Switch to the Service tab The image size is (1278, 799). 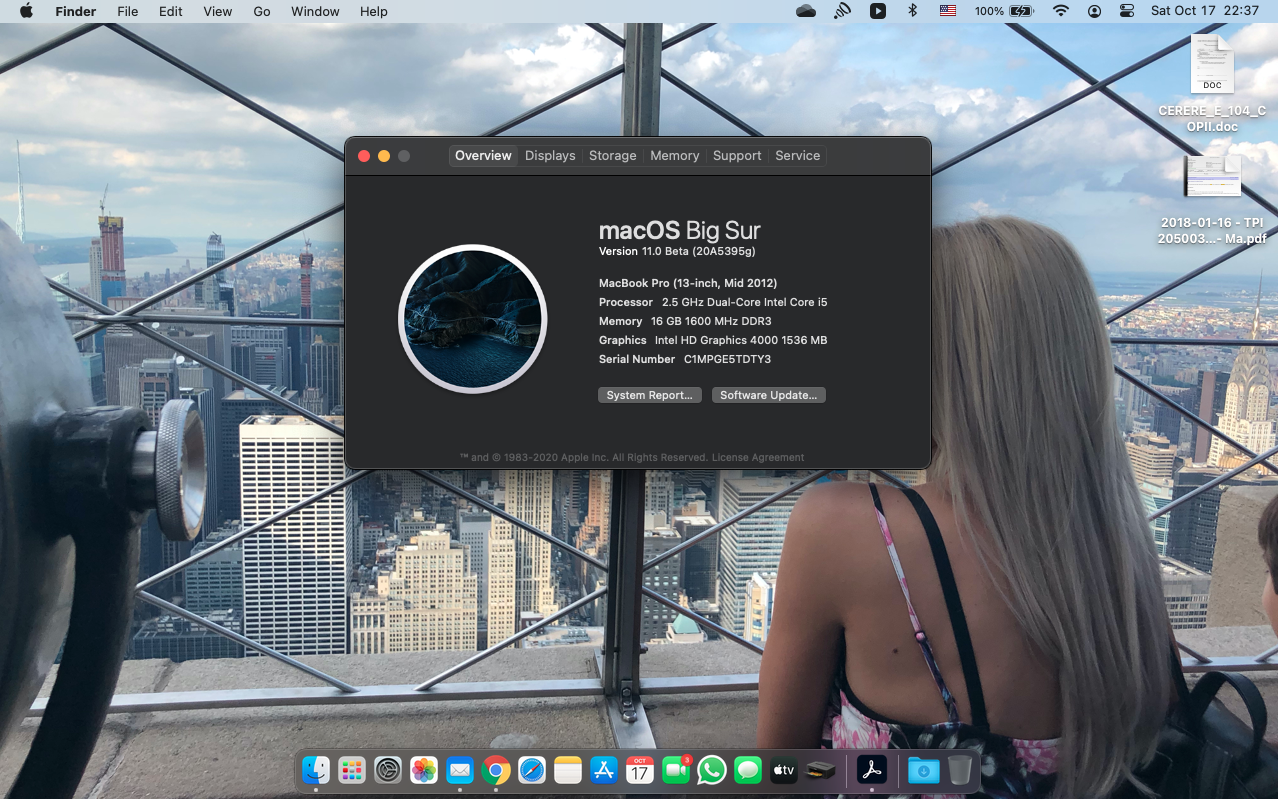(x=797, y=156)
